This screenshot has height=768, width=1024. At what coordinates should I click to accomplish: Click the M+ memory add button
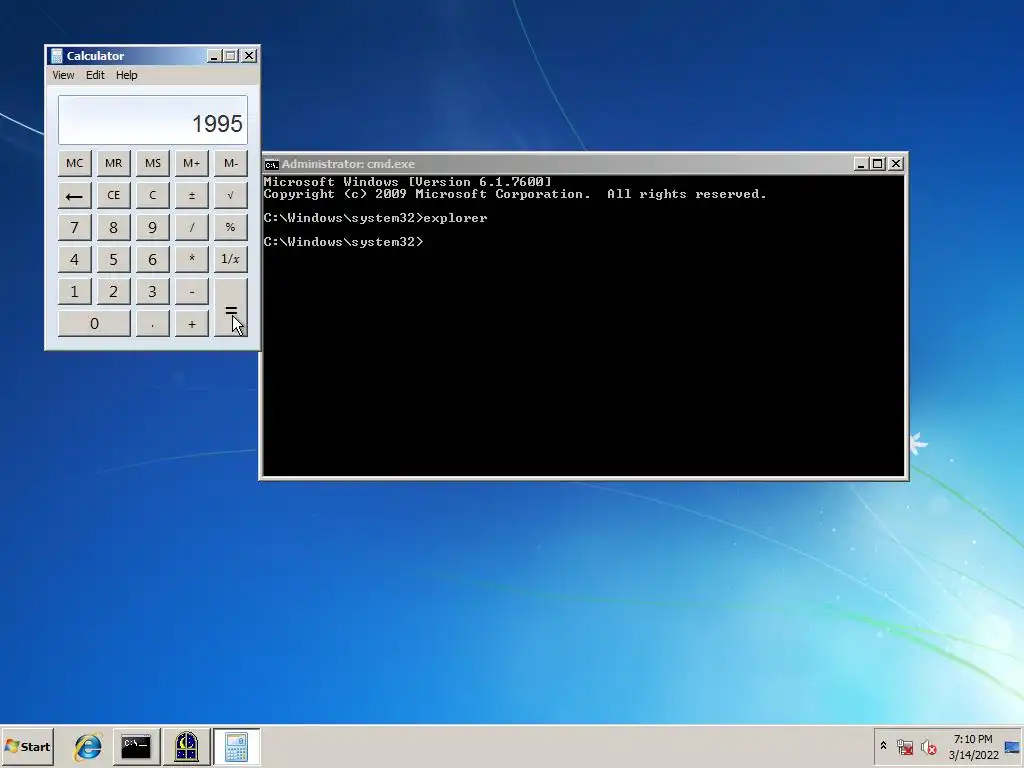(x=191, y=163)
